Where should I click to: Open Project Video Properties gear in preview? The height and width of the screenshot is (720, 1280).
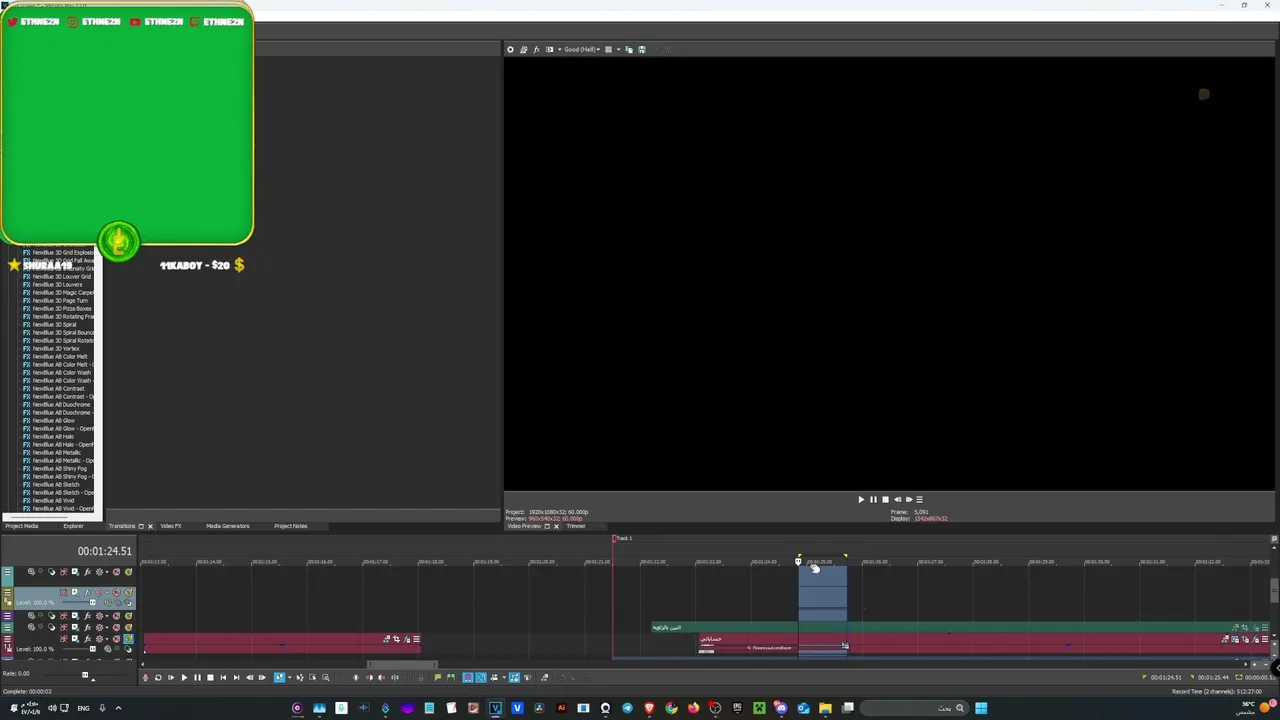tap(510, 49)
